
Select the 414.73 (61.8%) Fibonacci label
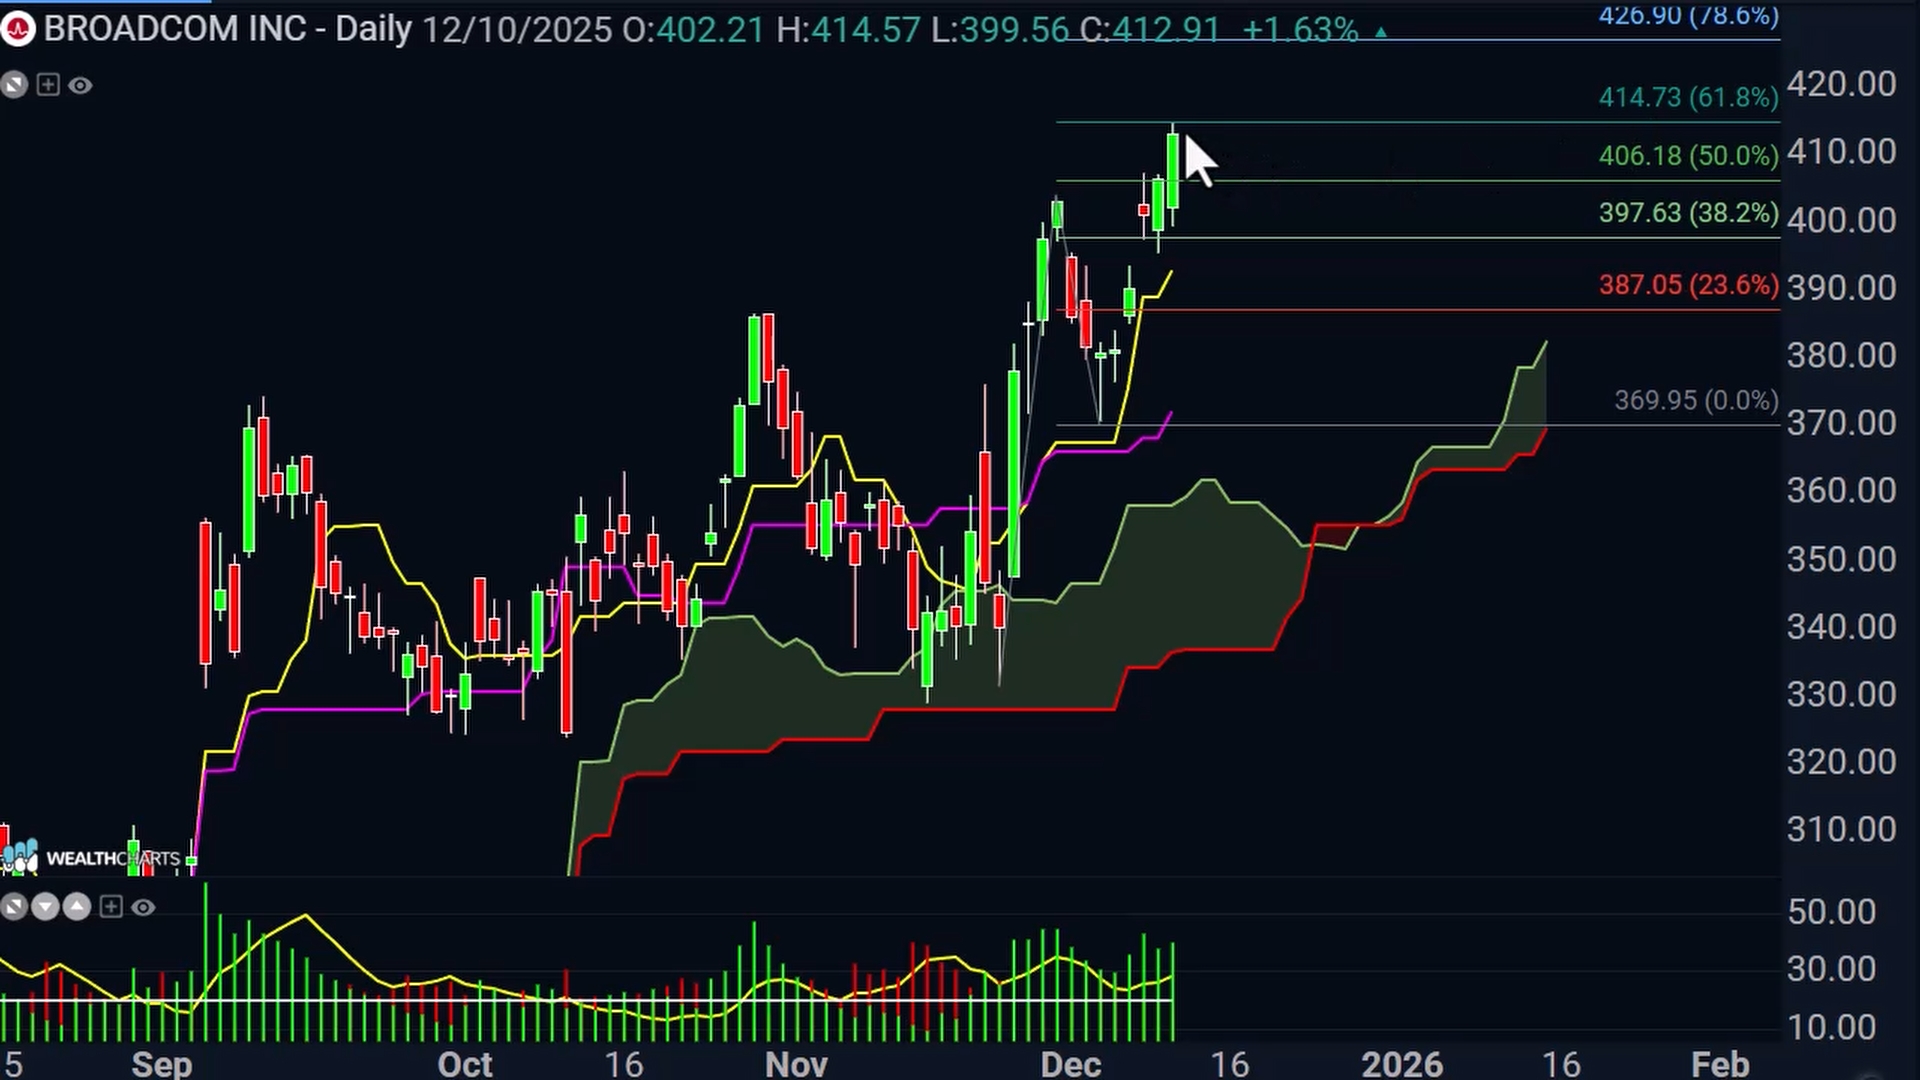tap(1688, 98)
